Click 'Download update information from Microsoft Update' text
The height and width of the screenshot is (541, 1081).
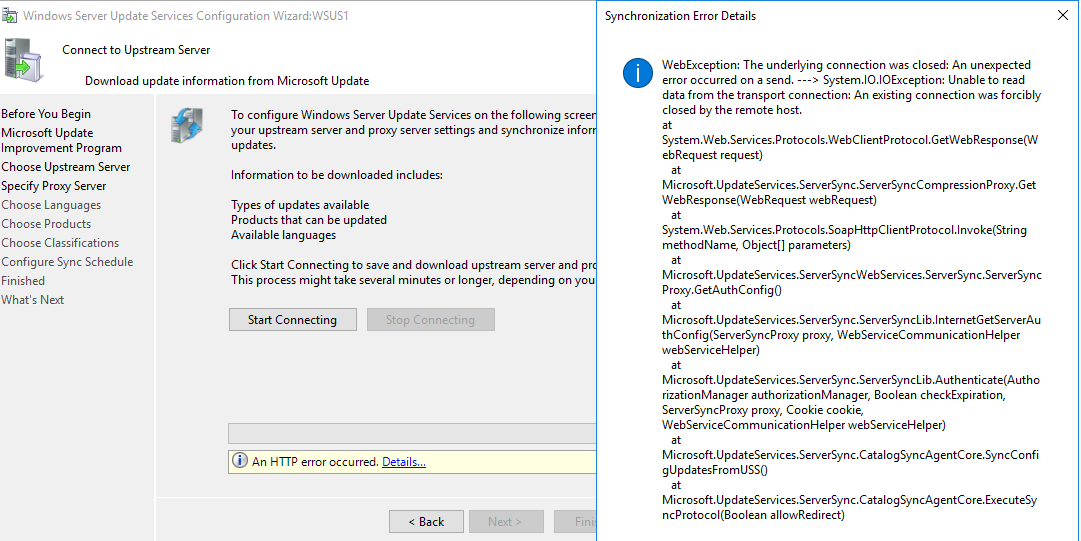(227, 81)
